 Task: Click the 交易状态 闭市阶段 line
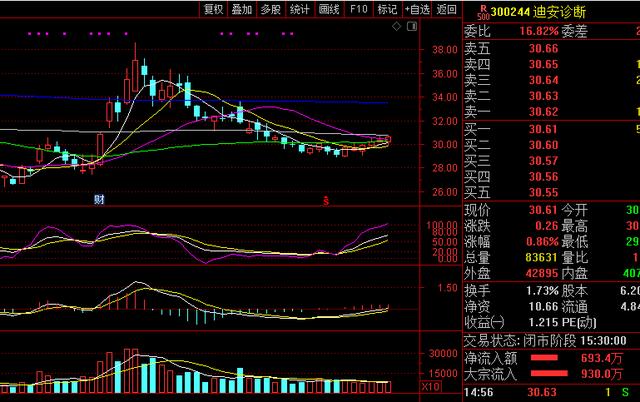545,340
